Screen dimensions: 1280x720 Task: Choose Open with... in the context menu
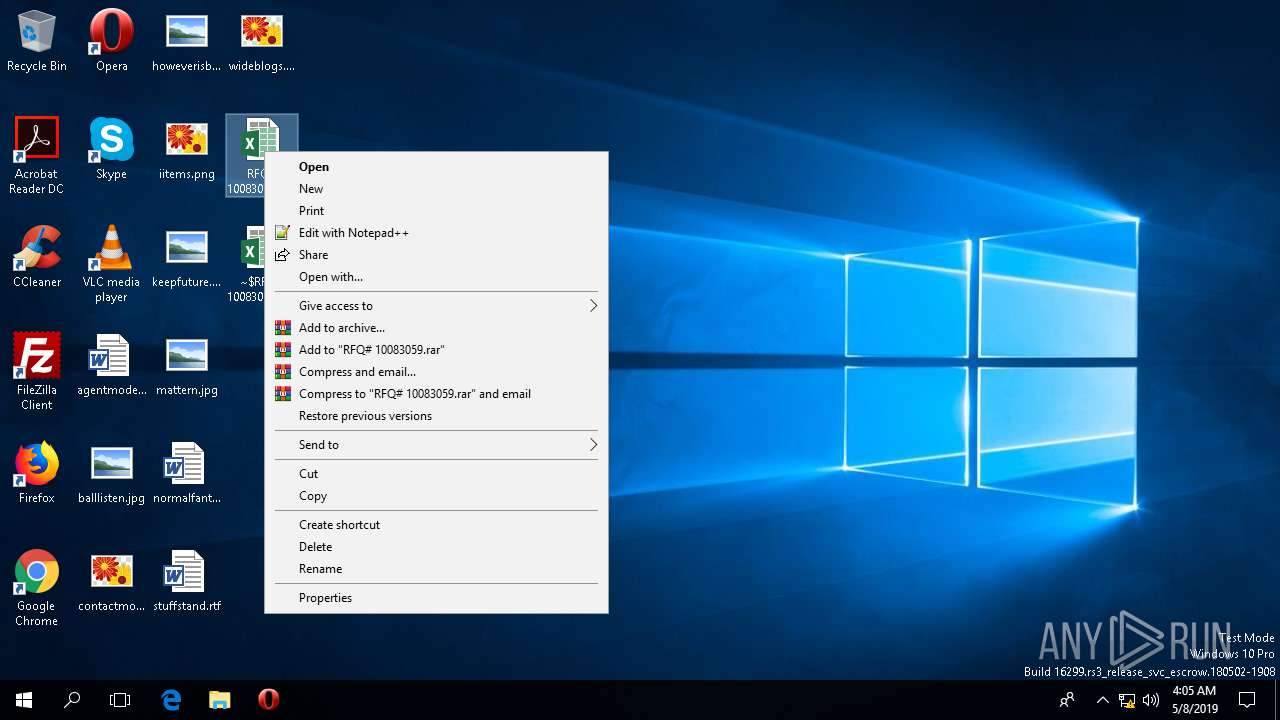tap(436, 277)
